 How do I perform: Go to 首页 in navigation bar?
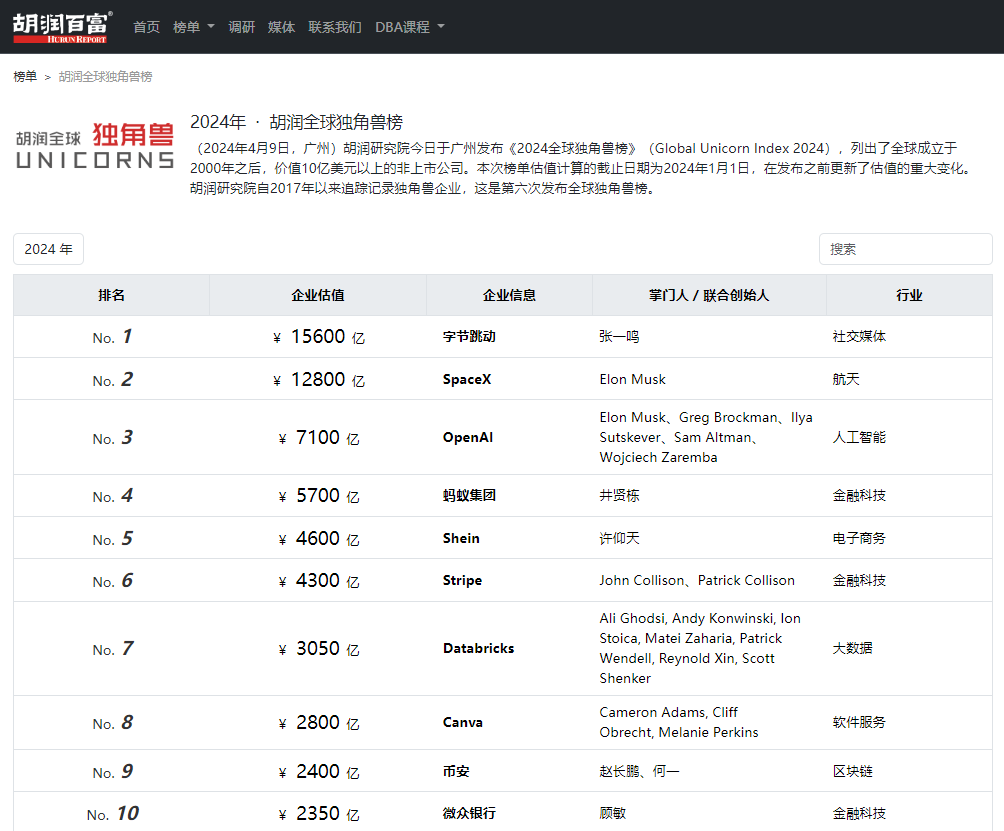[146, 27]
